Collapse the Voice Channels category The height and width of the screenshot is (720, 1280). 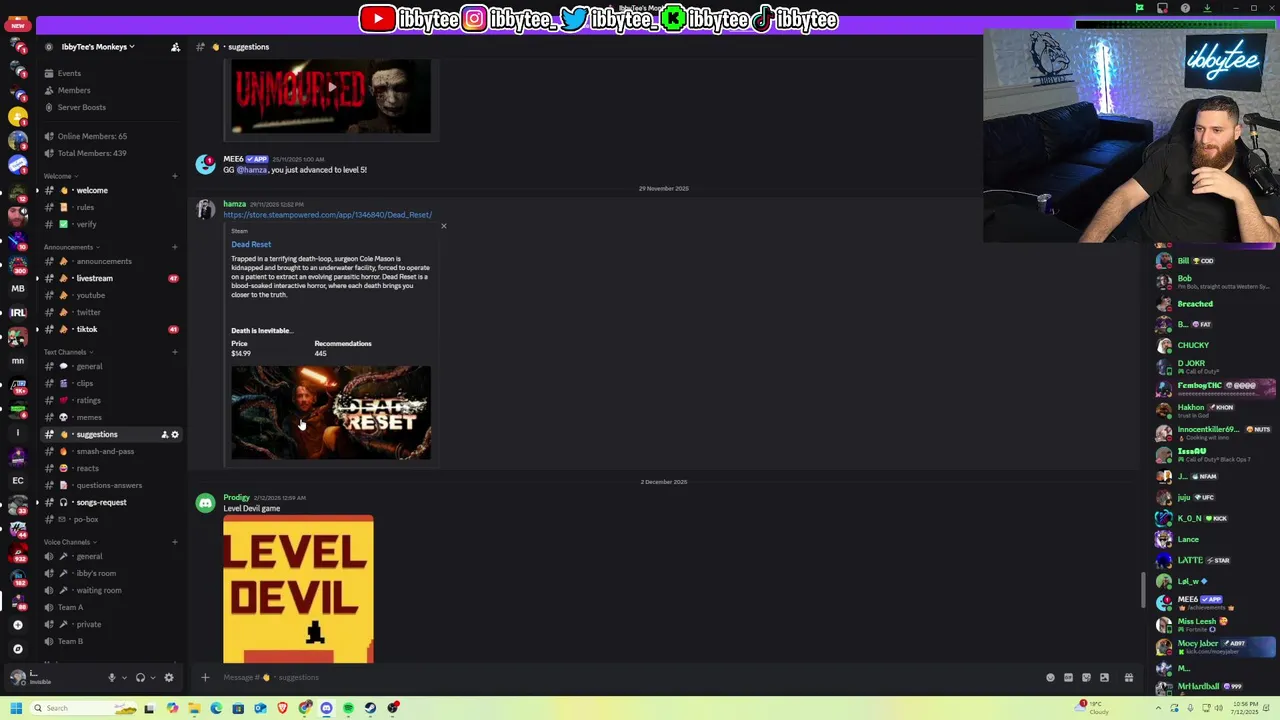coord(69,542)
